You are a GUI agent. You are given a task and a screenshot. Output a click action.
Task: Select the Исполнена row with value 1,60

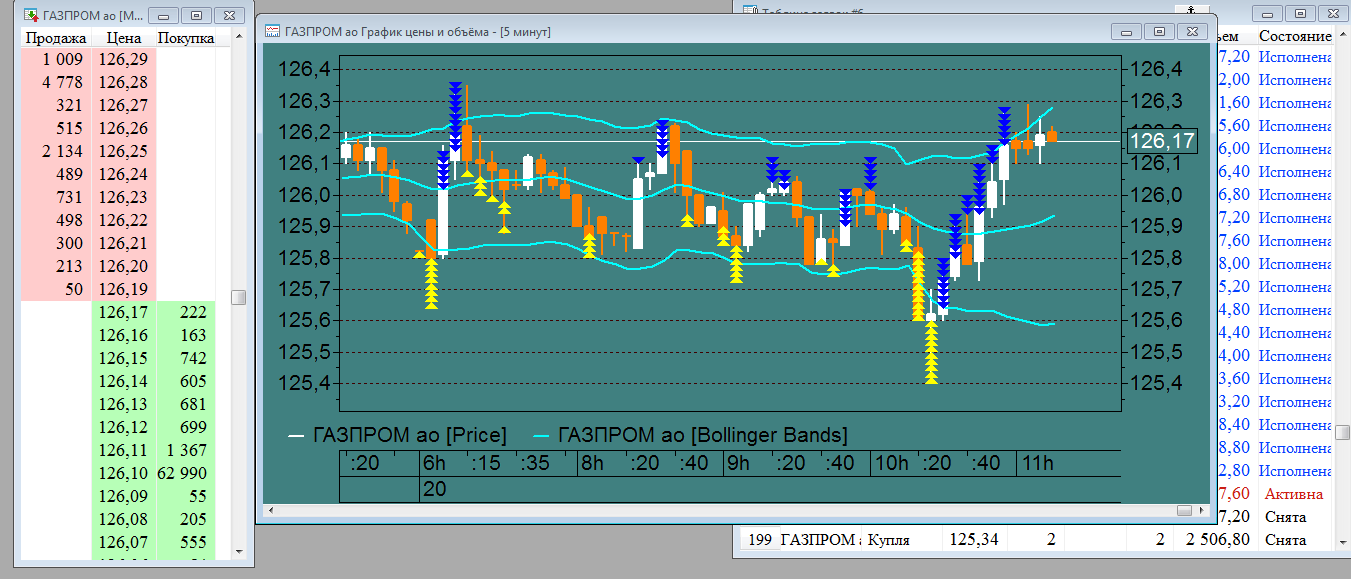pos(1275,103)
